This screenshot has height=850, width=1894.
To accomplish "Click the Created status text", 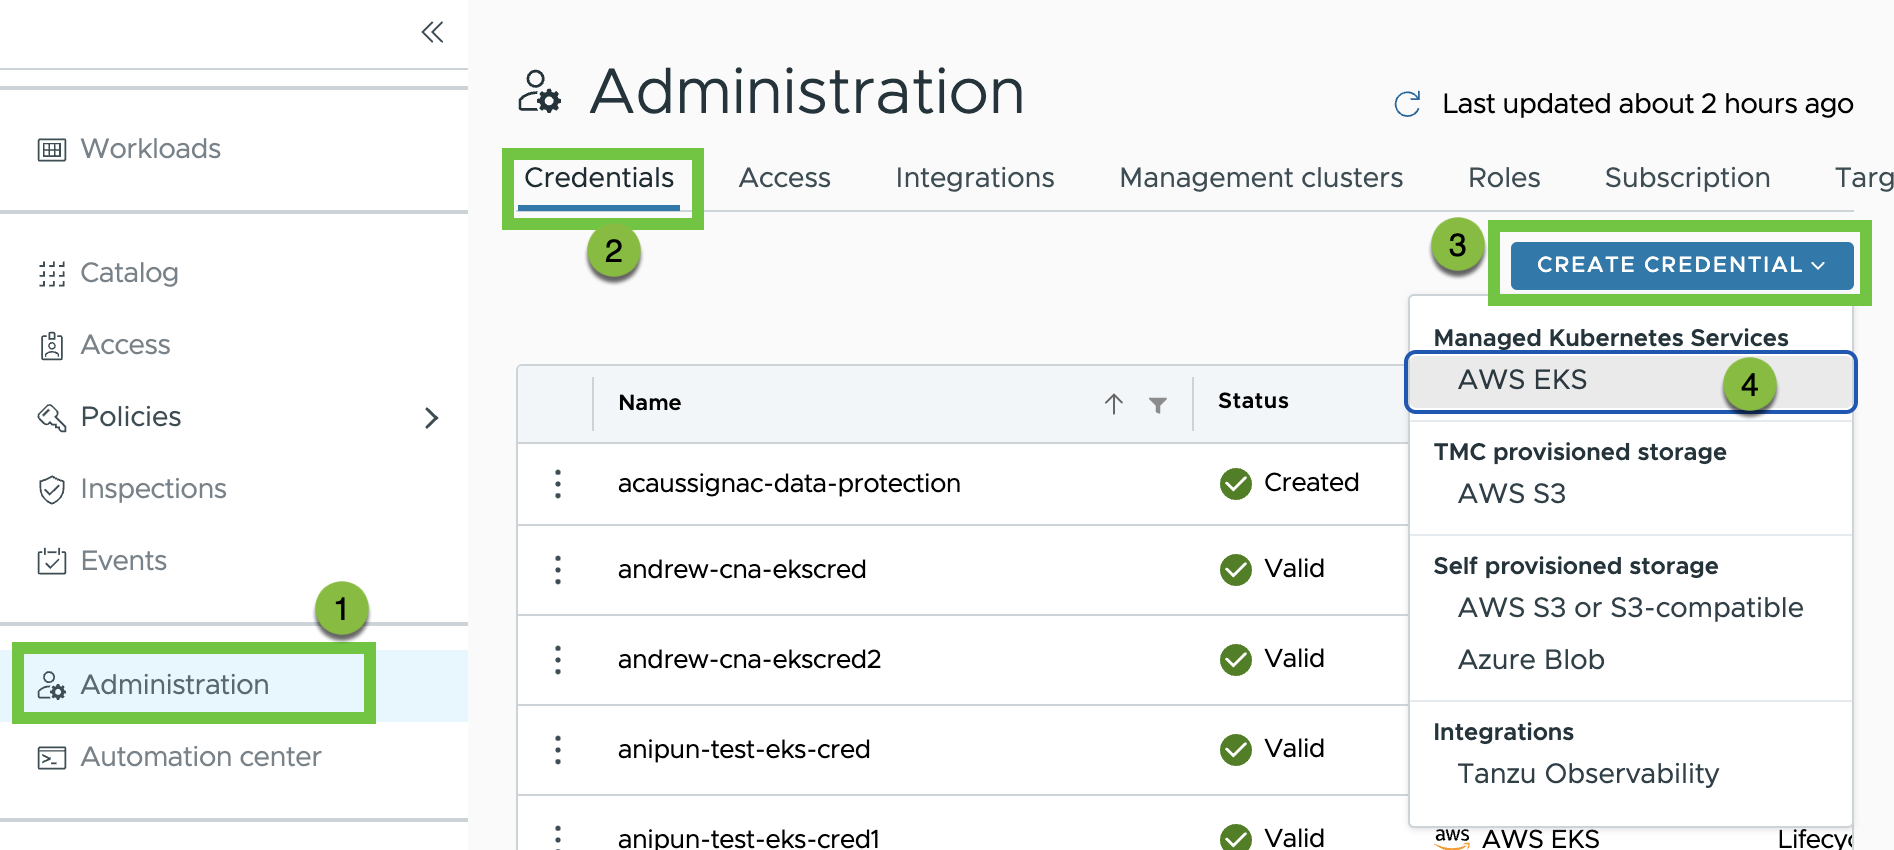I will pyautogui.click(x=1311, y=483).
